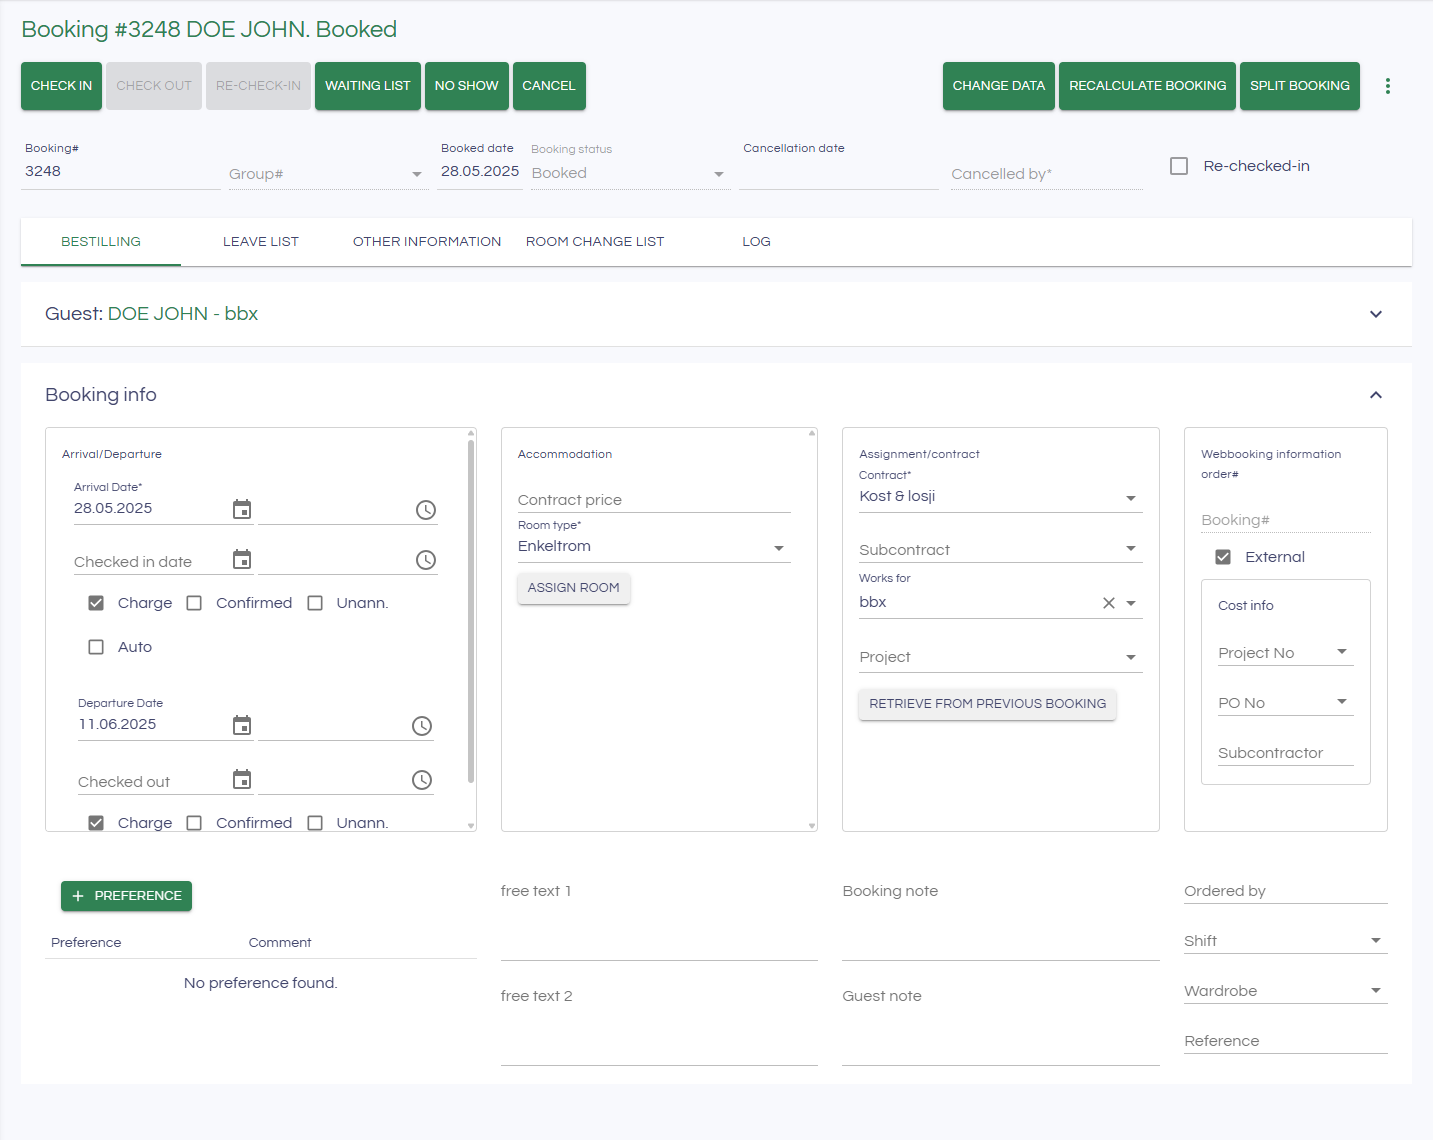Open the Log tab

tap(756, 242)
